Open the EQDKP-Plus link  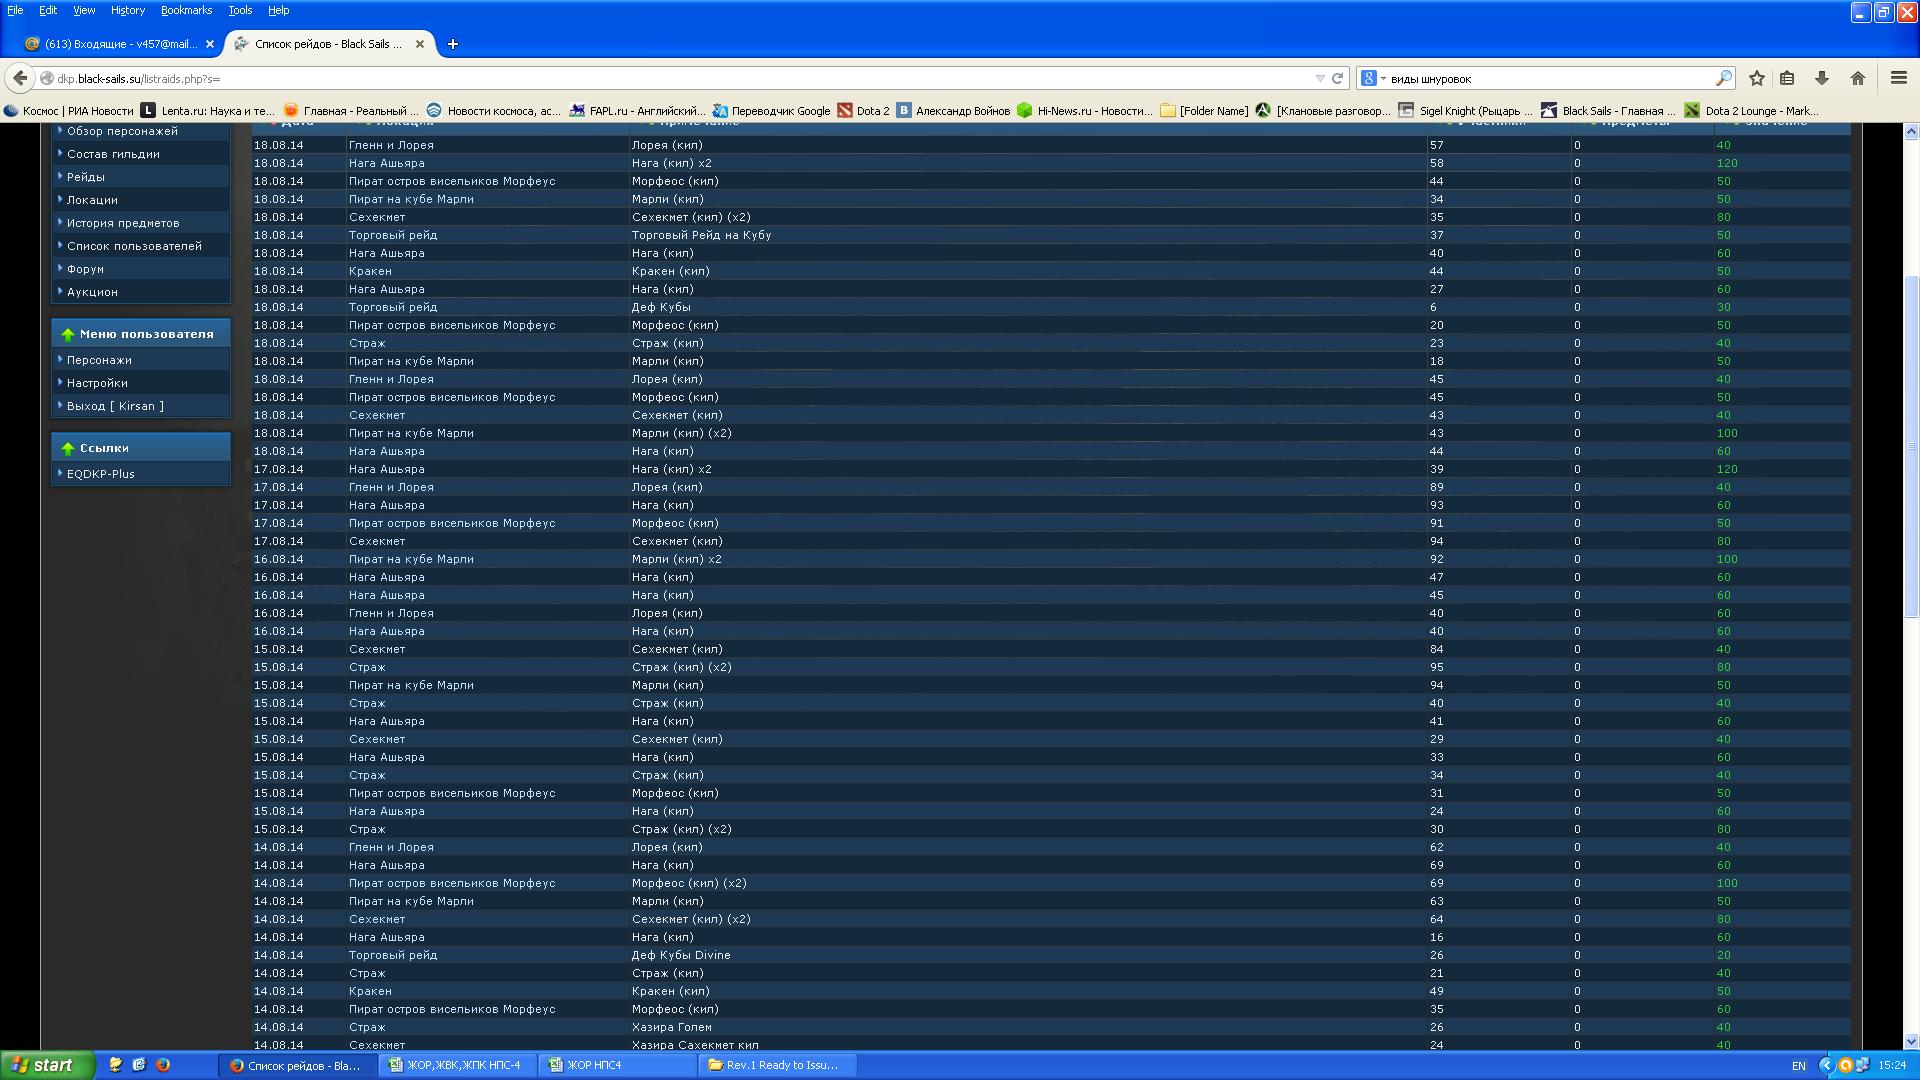[x=100, y=474]
